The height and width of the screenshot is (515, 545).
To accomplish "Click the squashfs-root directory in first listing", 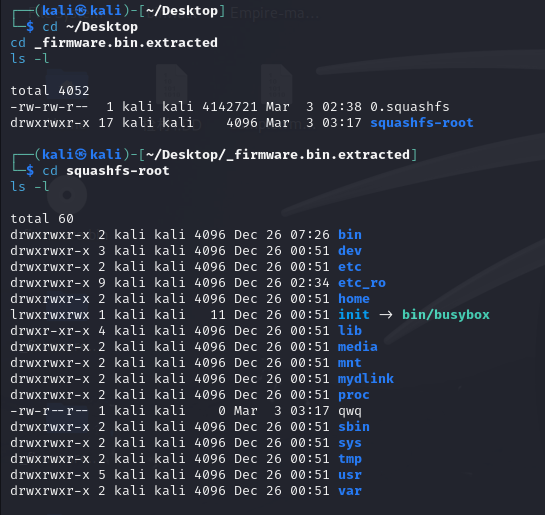I will point(422,123).
